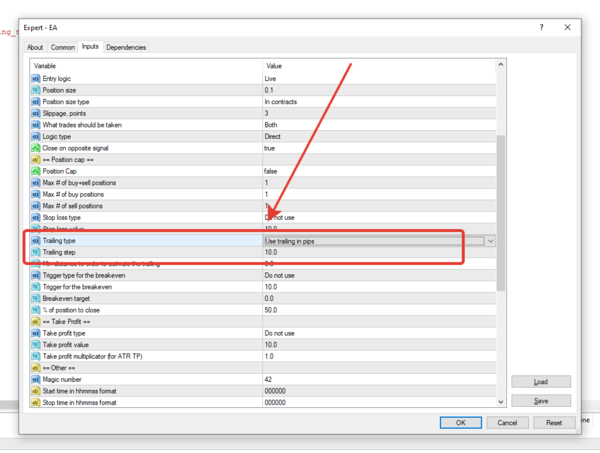Viewport: 600px width, 453px height.
Task: Click the scrollbar down arrow
Action: point(501,402)
